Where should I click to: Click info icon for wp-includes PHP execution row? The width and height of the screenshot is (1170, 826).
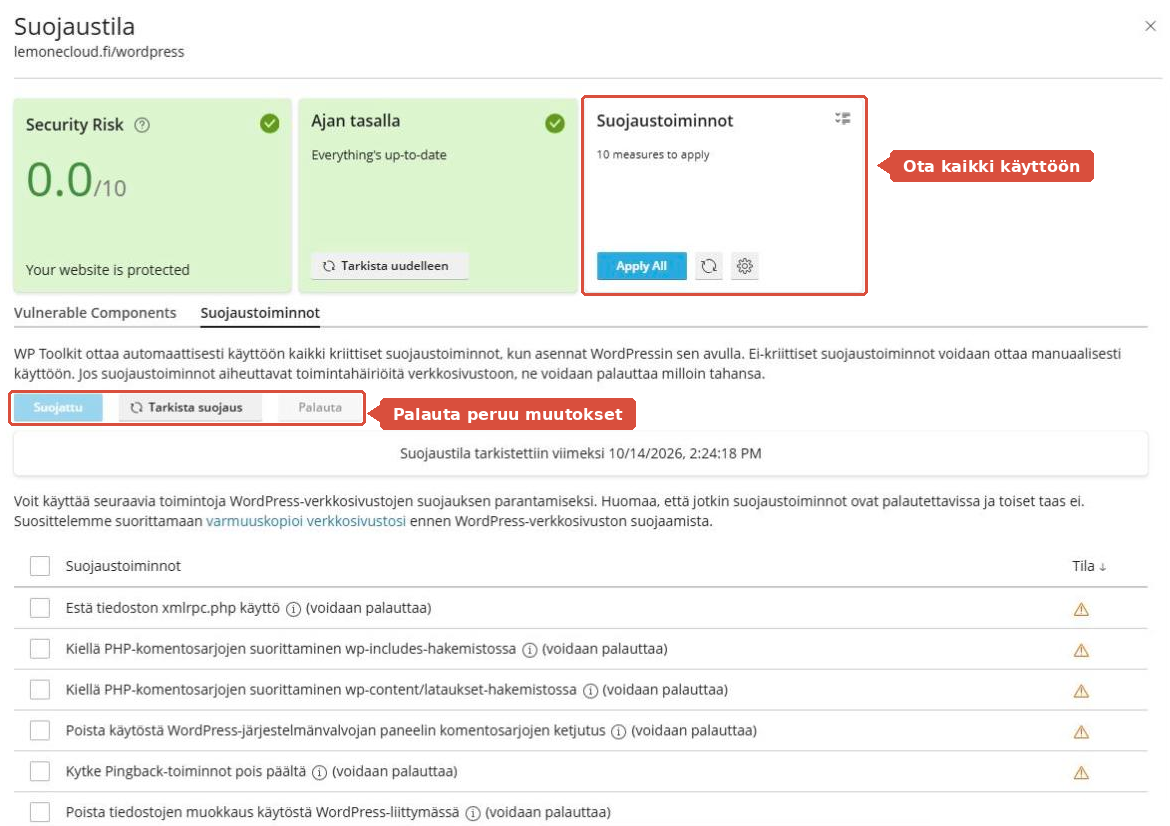pos(529,650)
